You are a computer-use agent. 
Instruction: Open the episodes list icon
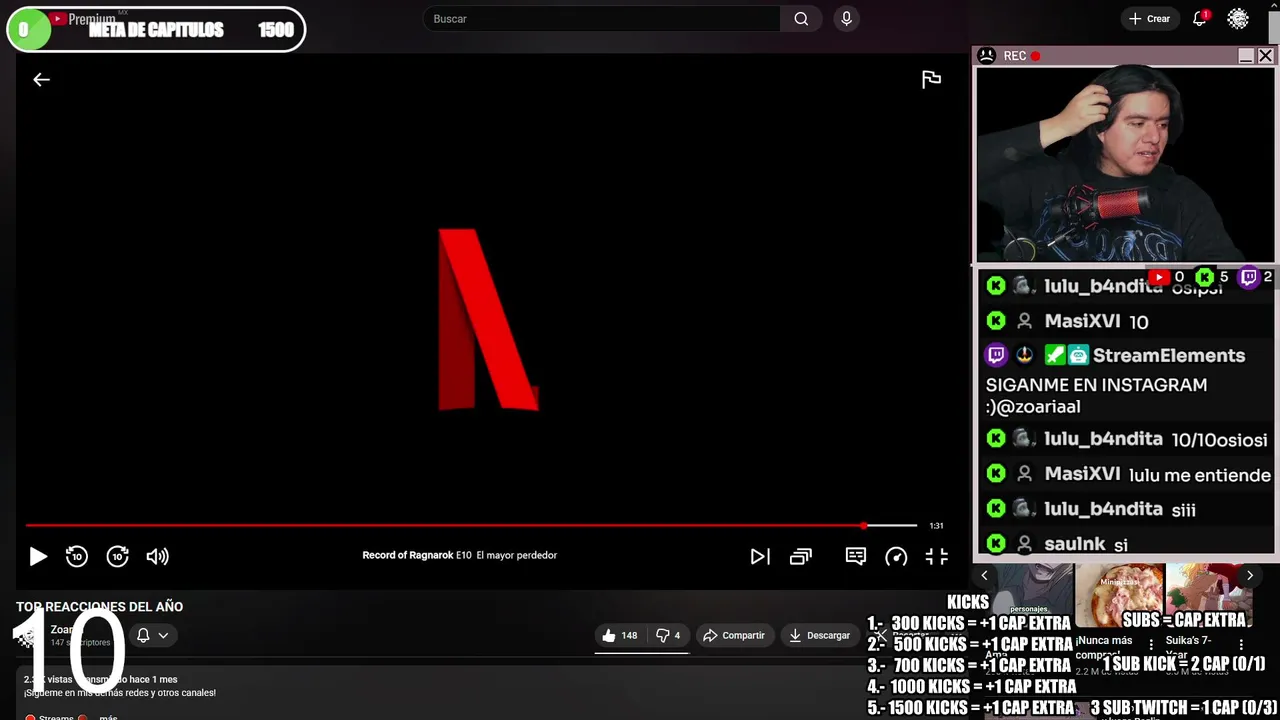(x=801, y=557)
